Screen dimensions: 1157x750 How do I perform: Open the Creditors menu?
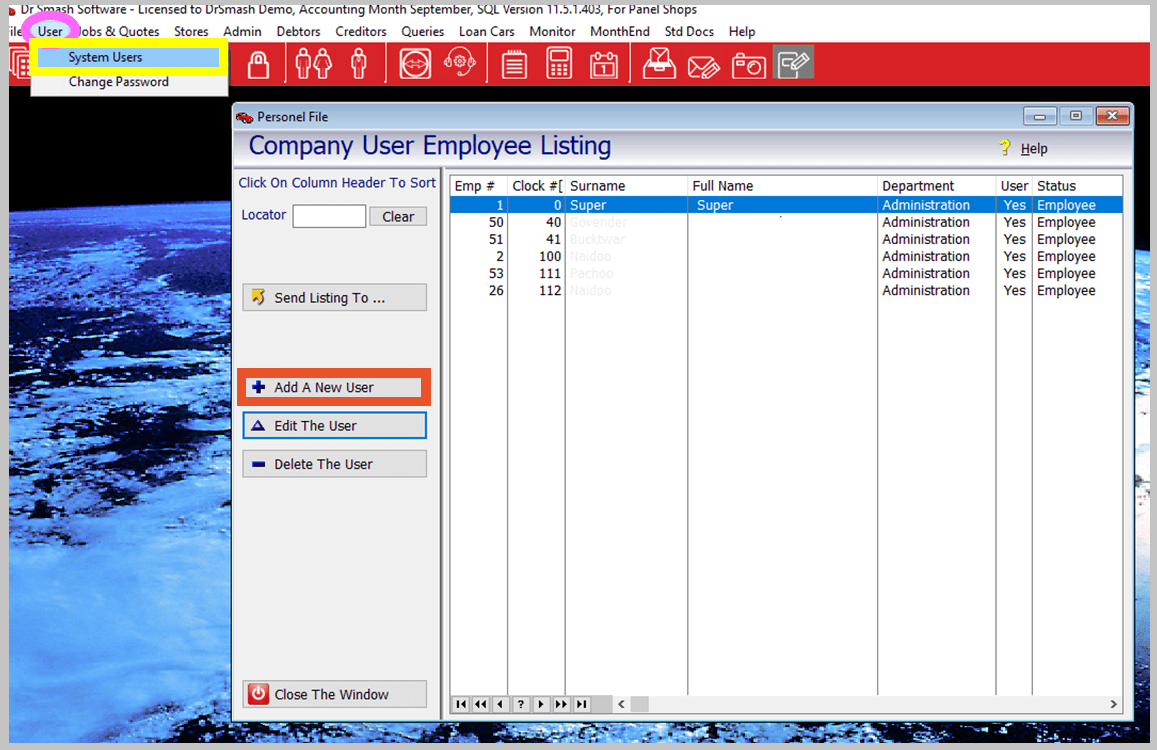coord(361,32)
